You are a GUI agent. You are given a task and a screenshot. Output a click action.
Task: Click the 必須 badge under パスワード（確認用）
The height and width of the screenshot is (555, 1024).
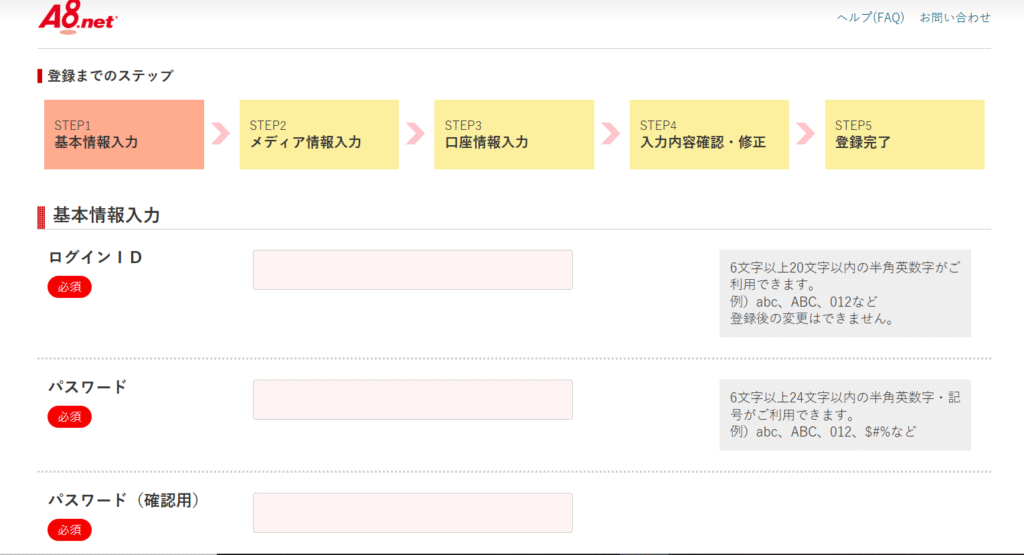pos(69,530)
